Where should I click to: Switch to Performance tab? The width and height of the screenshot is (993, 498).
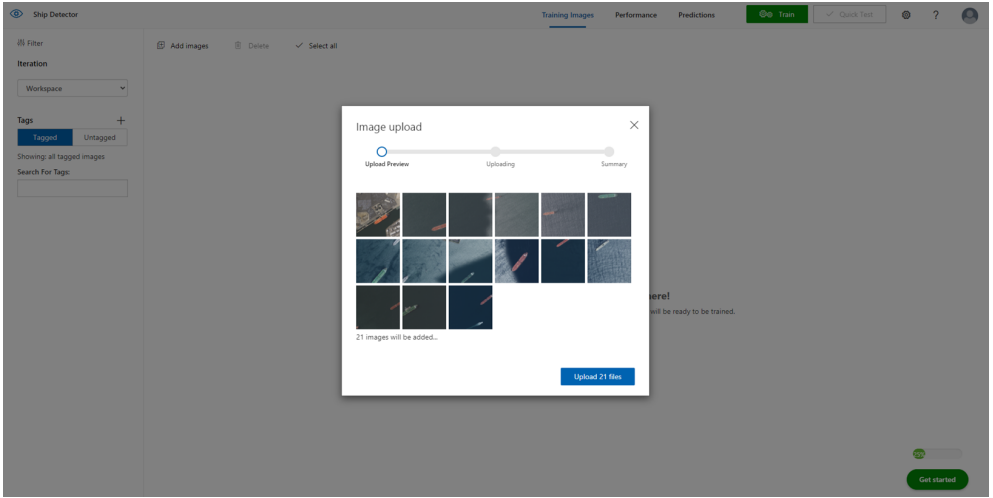coord(636,15)
